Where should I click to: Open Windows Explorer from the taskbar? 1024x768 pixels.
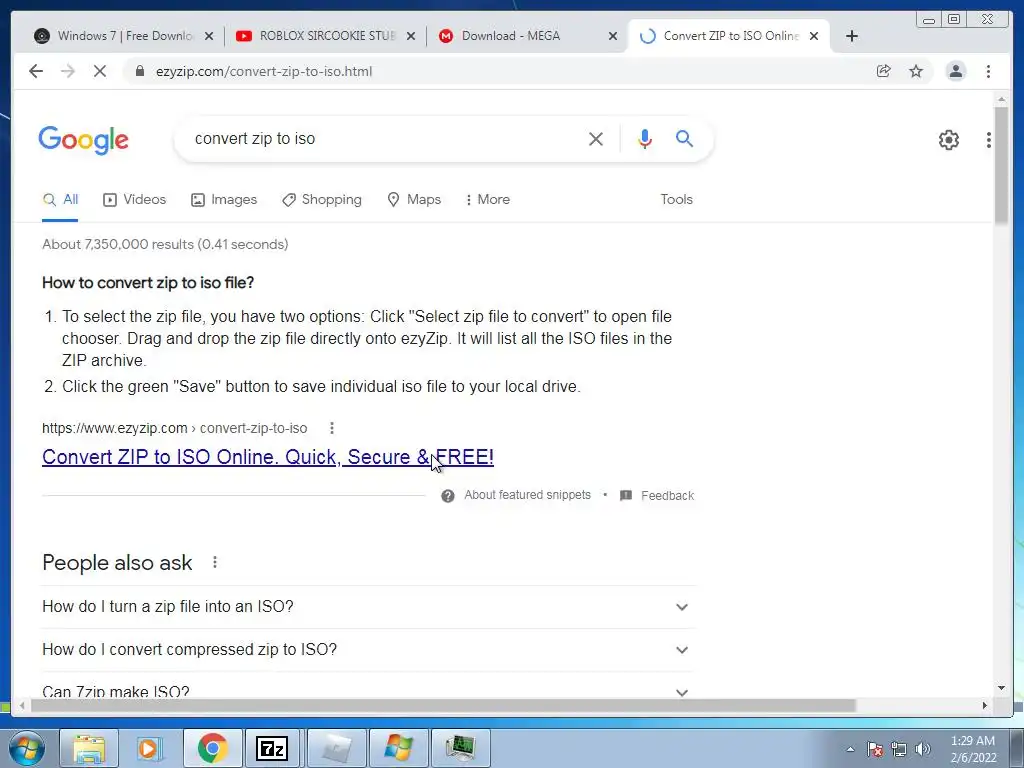(x=89, y=748)
